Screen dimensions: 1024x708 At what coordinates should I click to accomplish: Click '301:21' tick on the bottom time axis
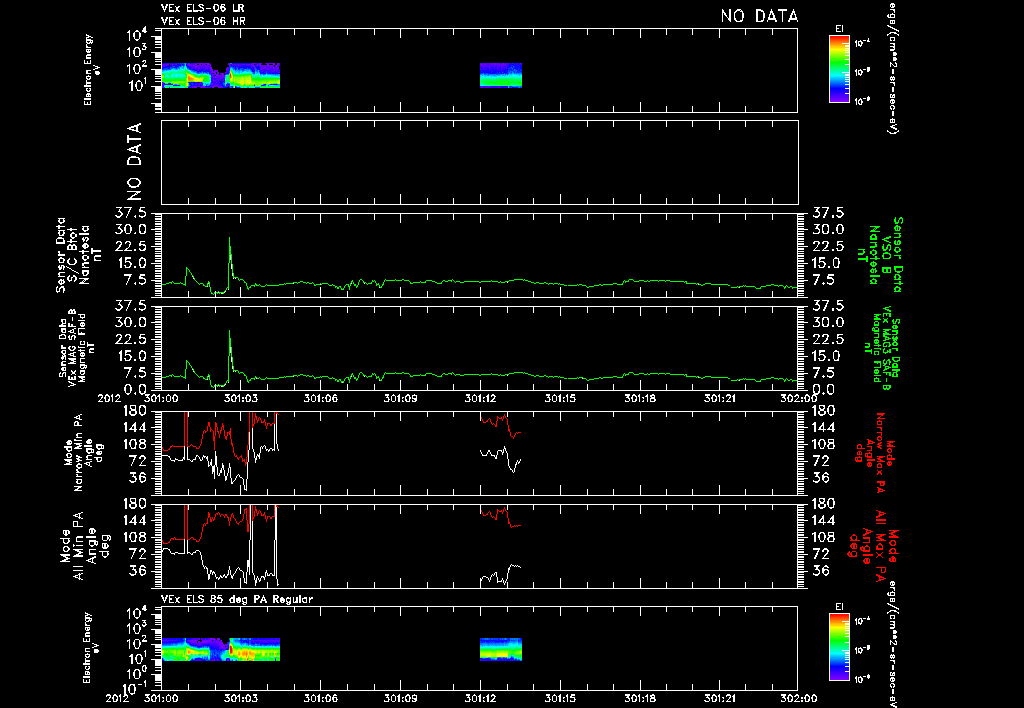719,698
